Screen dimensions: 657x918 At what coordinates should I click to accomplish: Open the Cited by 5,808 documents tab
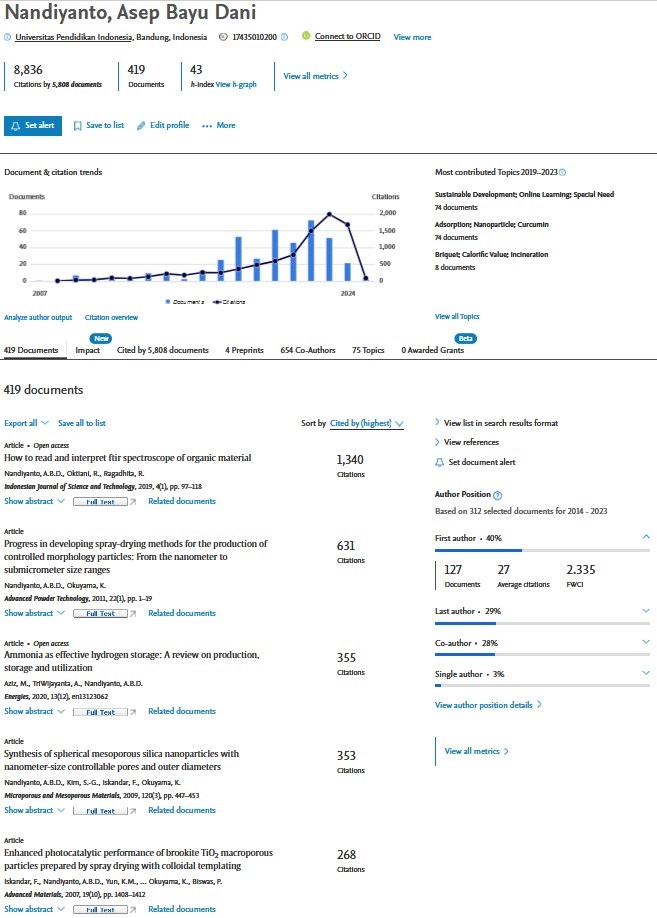[x=163, y=350]
